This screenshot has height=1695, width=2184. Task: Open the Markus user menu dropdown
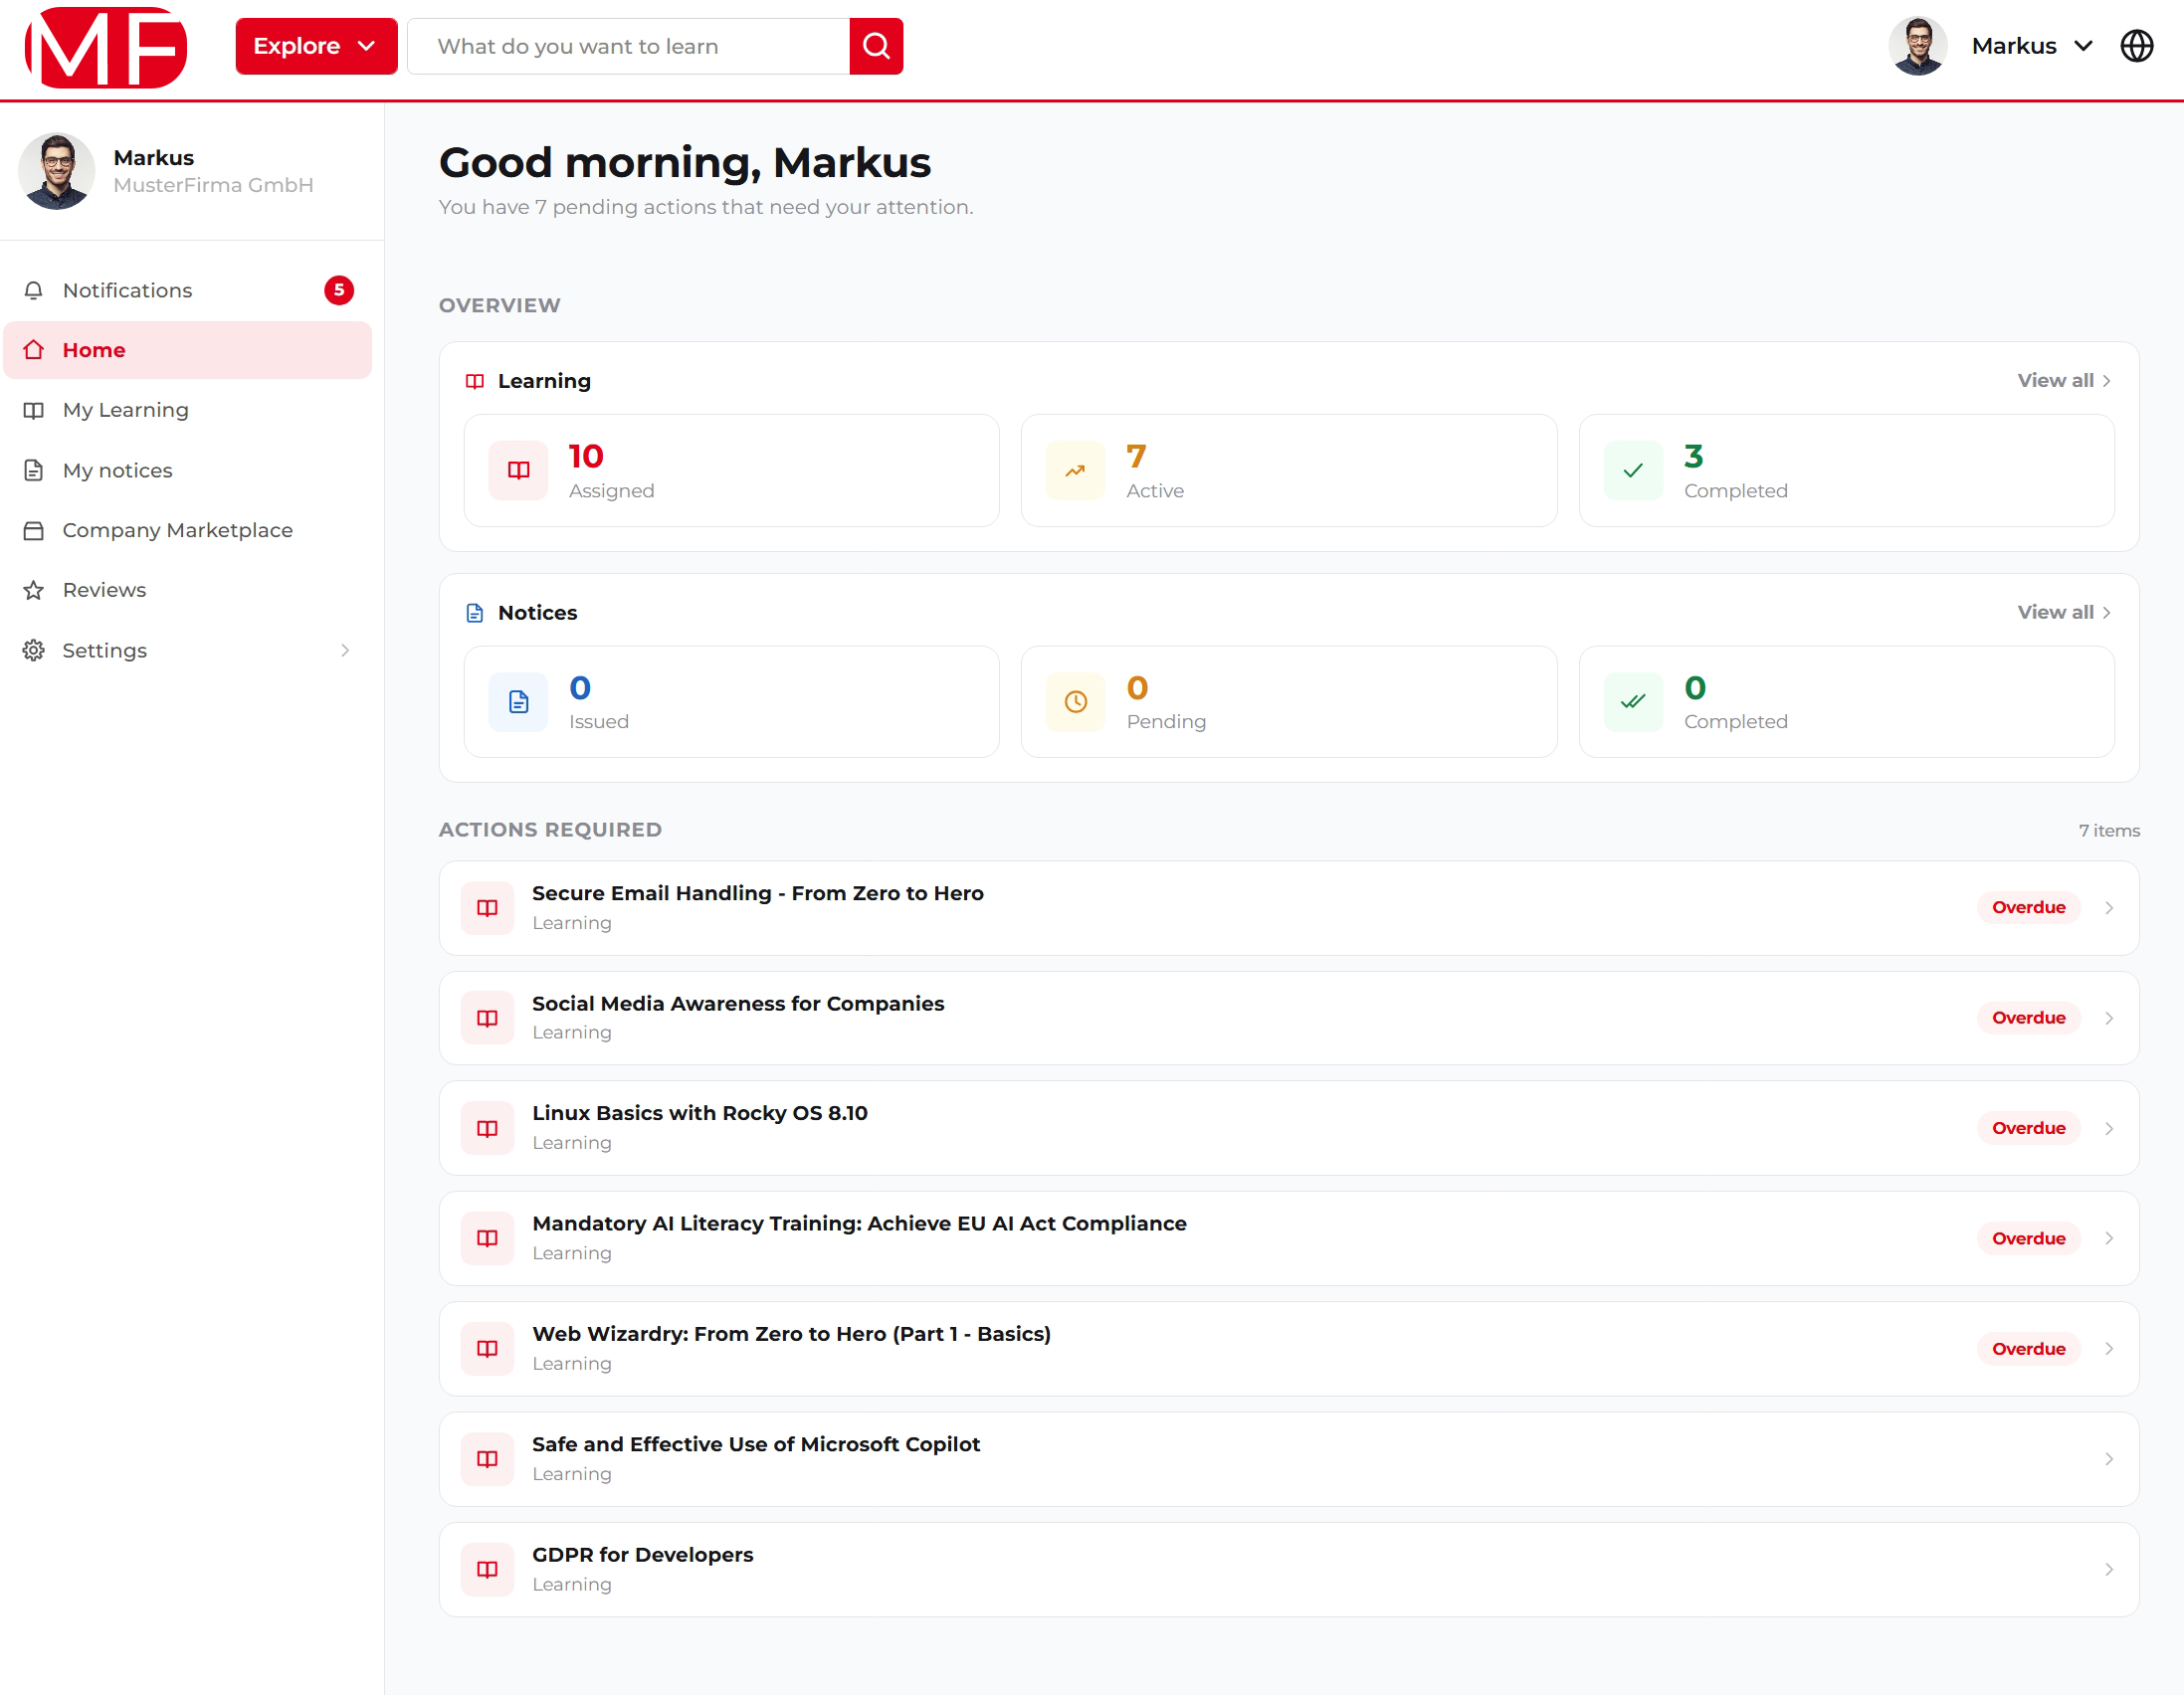tap(2031, 46)
